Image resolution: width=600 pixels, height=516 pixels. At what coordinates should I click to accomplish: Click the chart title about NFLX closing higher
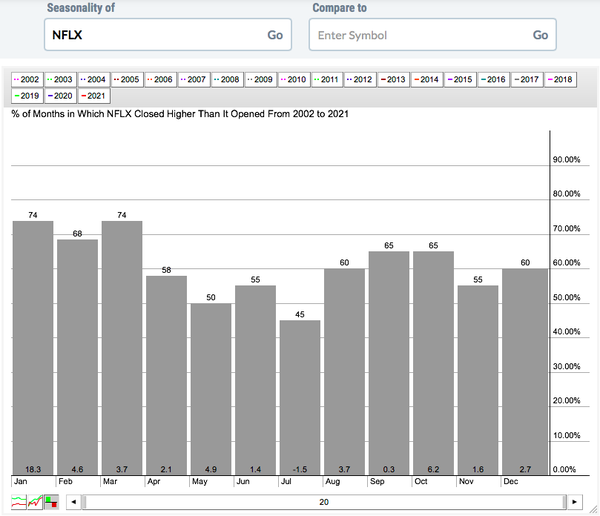(180, 114)
